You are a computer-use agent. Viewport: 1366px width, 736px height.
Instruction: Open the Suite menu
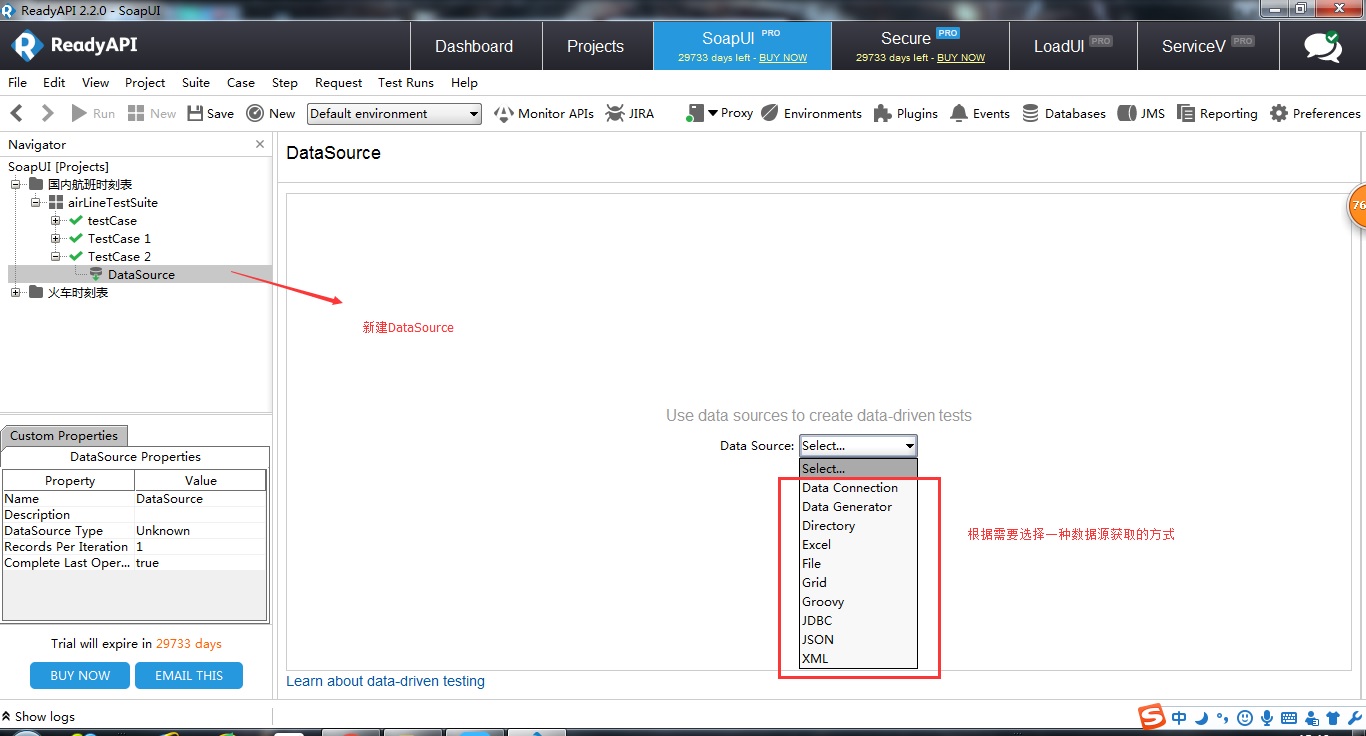coord(196,83)
